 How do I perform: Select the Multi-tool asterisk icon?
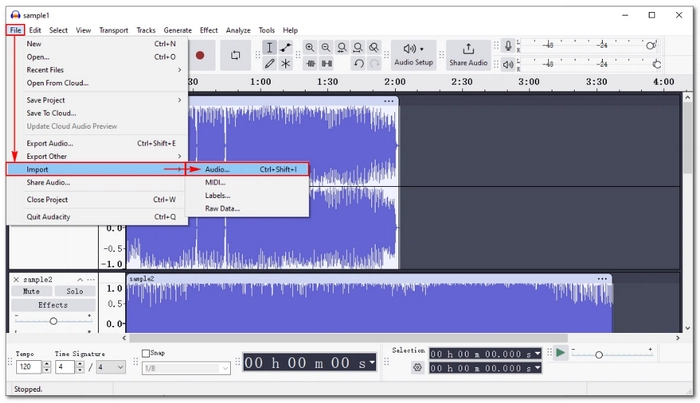286,64
